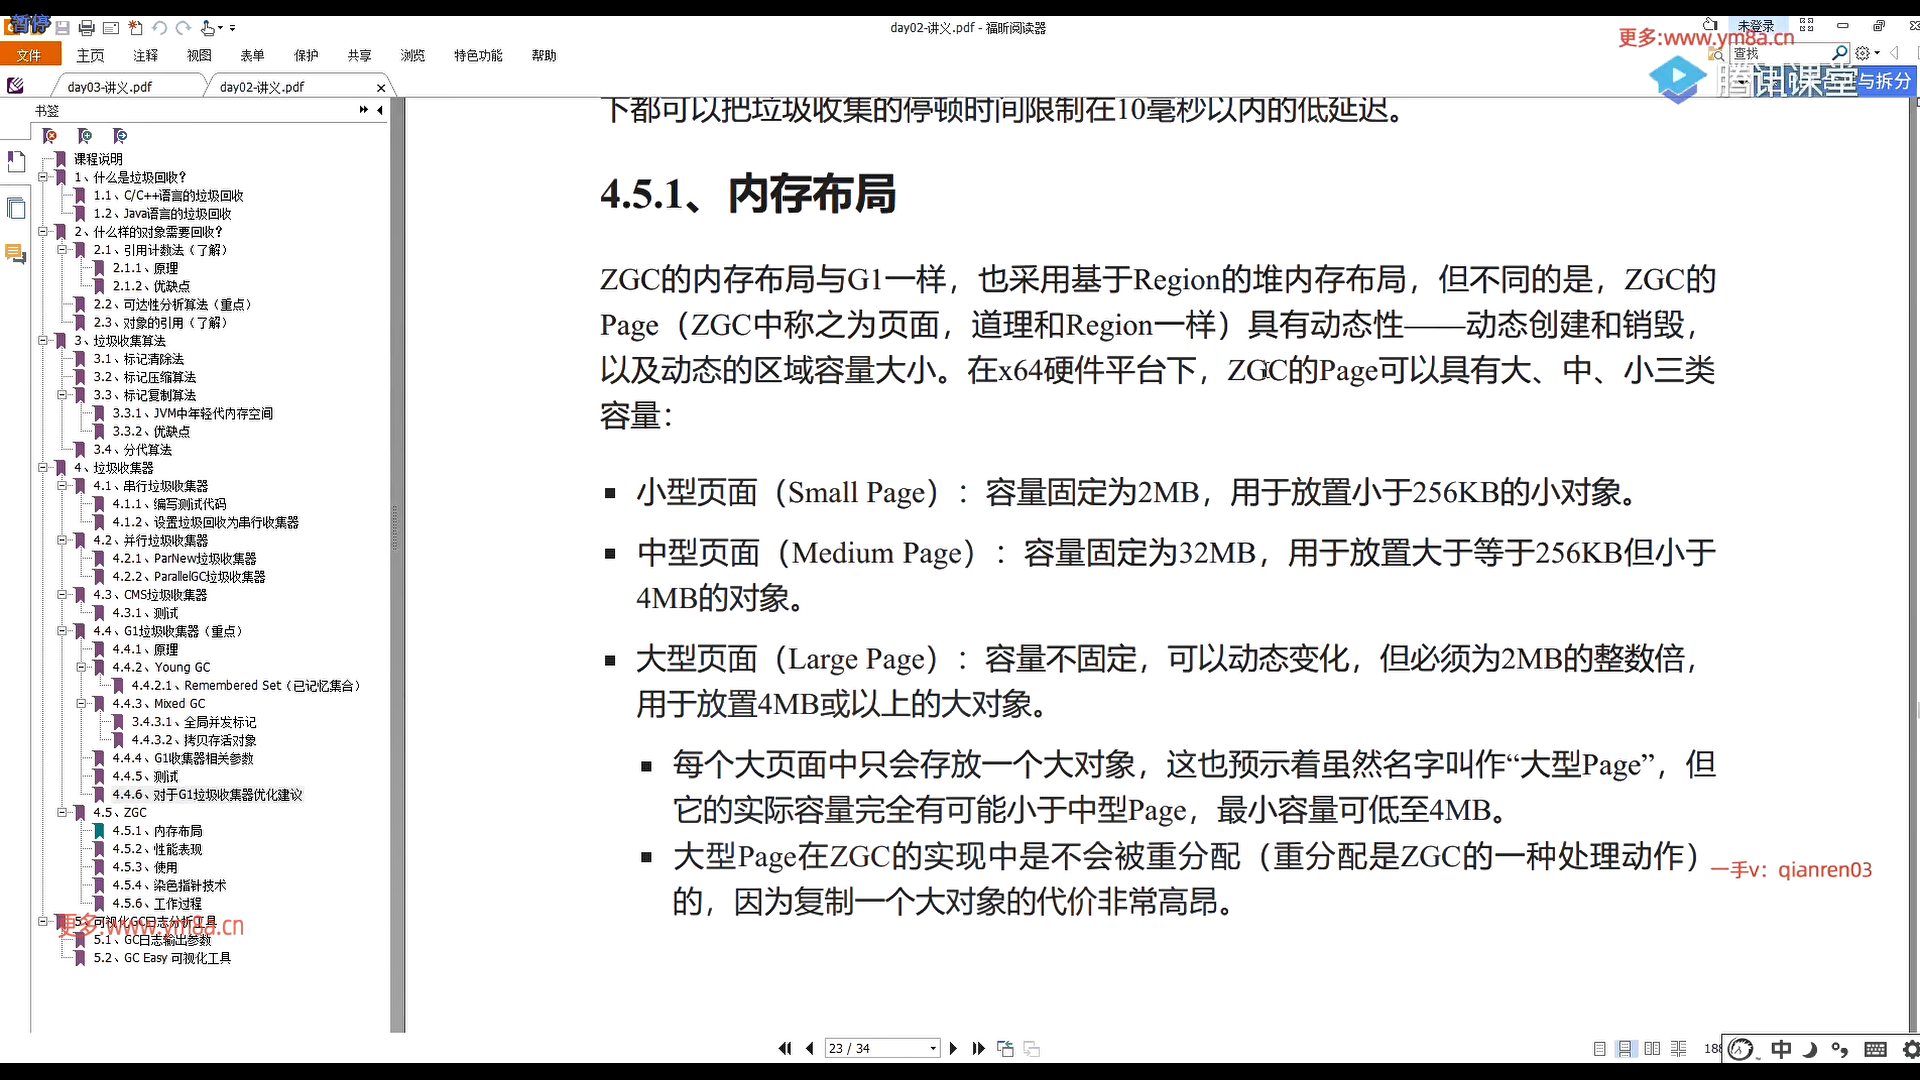1920x1080 pixels.
Task: Click the undo arrow icon
Action: 160,28
